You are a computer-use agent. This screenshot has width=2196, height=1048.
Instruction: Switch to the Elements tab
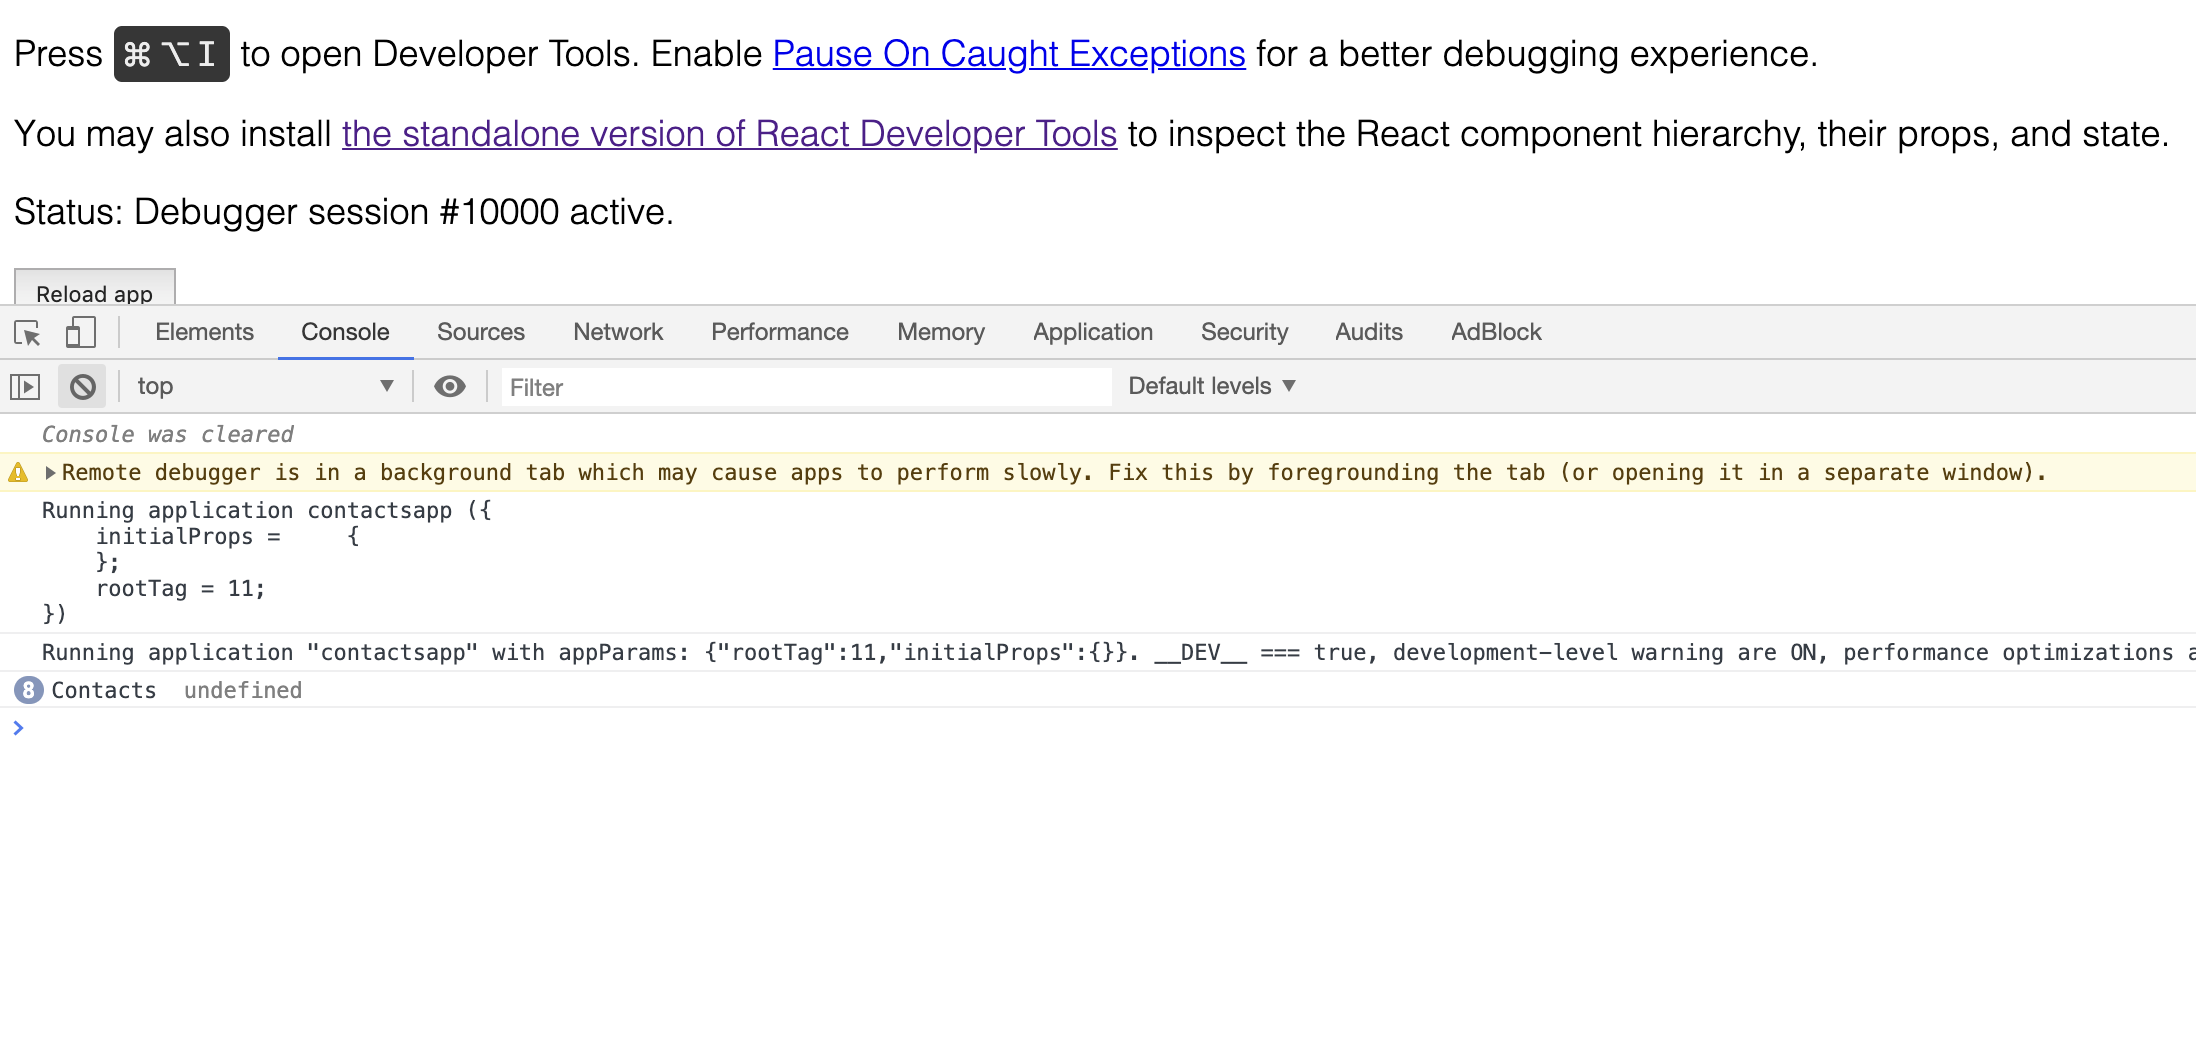tap(204, 332)
